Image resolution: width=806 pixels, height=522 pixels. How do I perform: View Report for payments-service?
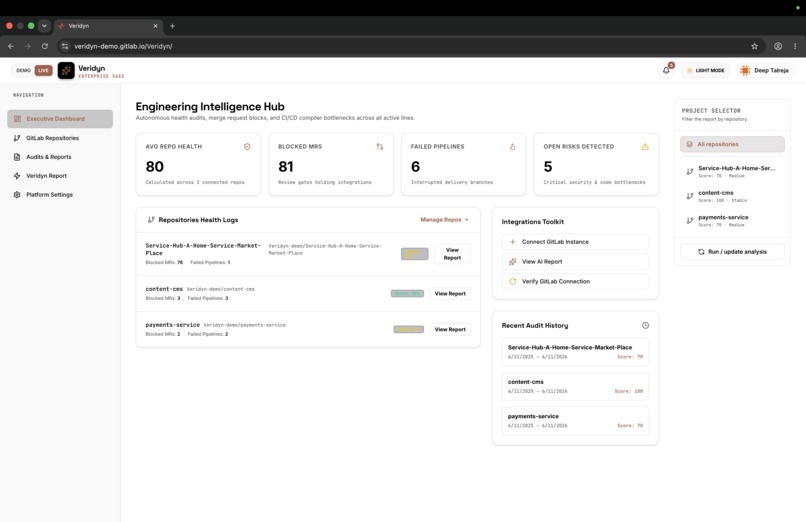tap(450, 329)
